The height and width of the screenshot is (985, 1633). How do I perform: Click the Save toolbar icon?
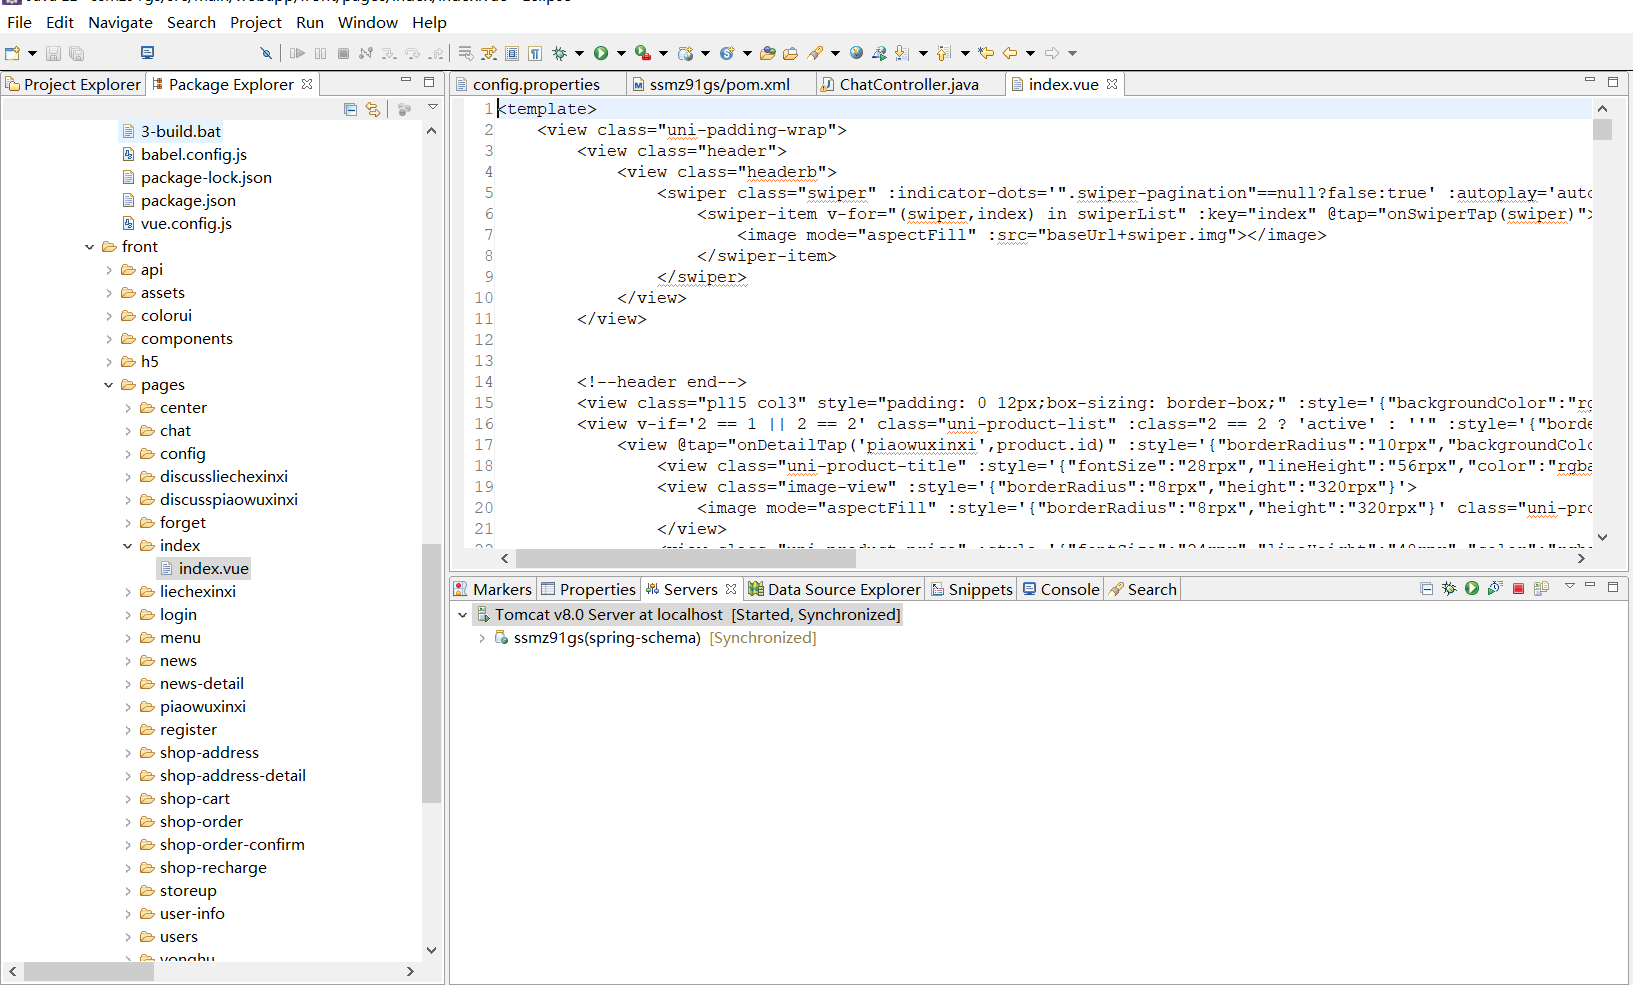coord(54,53)
